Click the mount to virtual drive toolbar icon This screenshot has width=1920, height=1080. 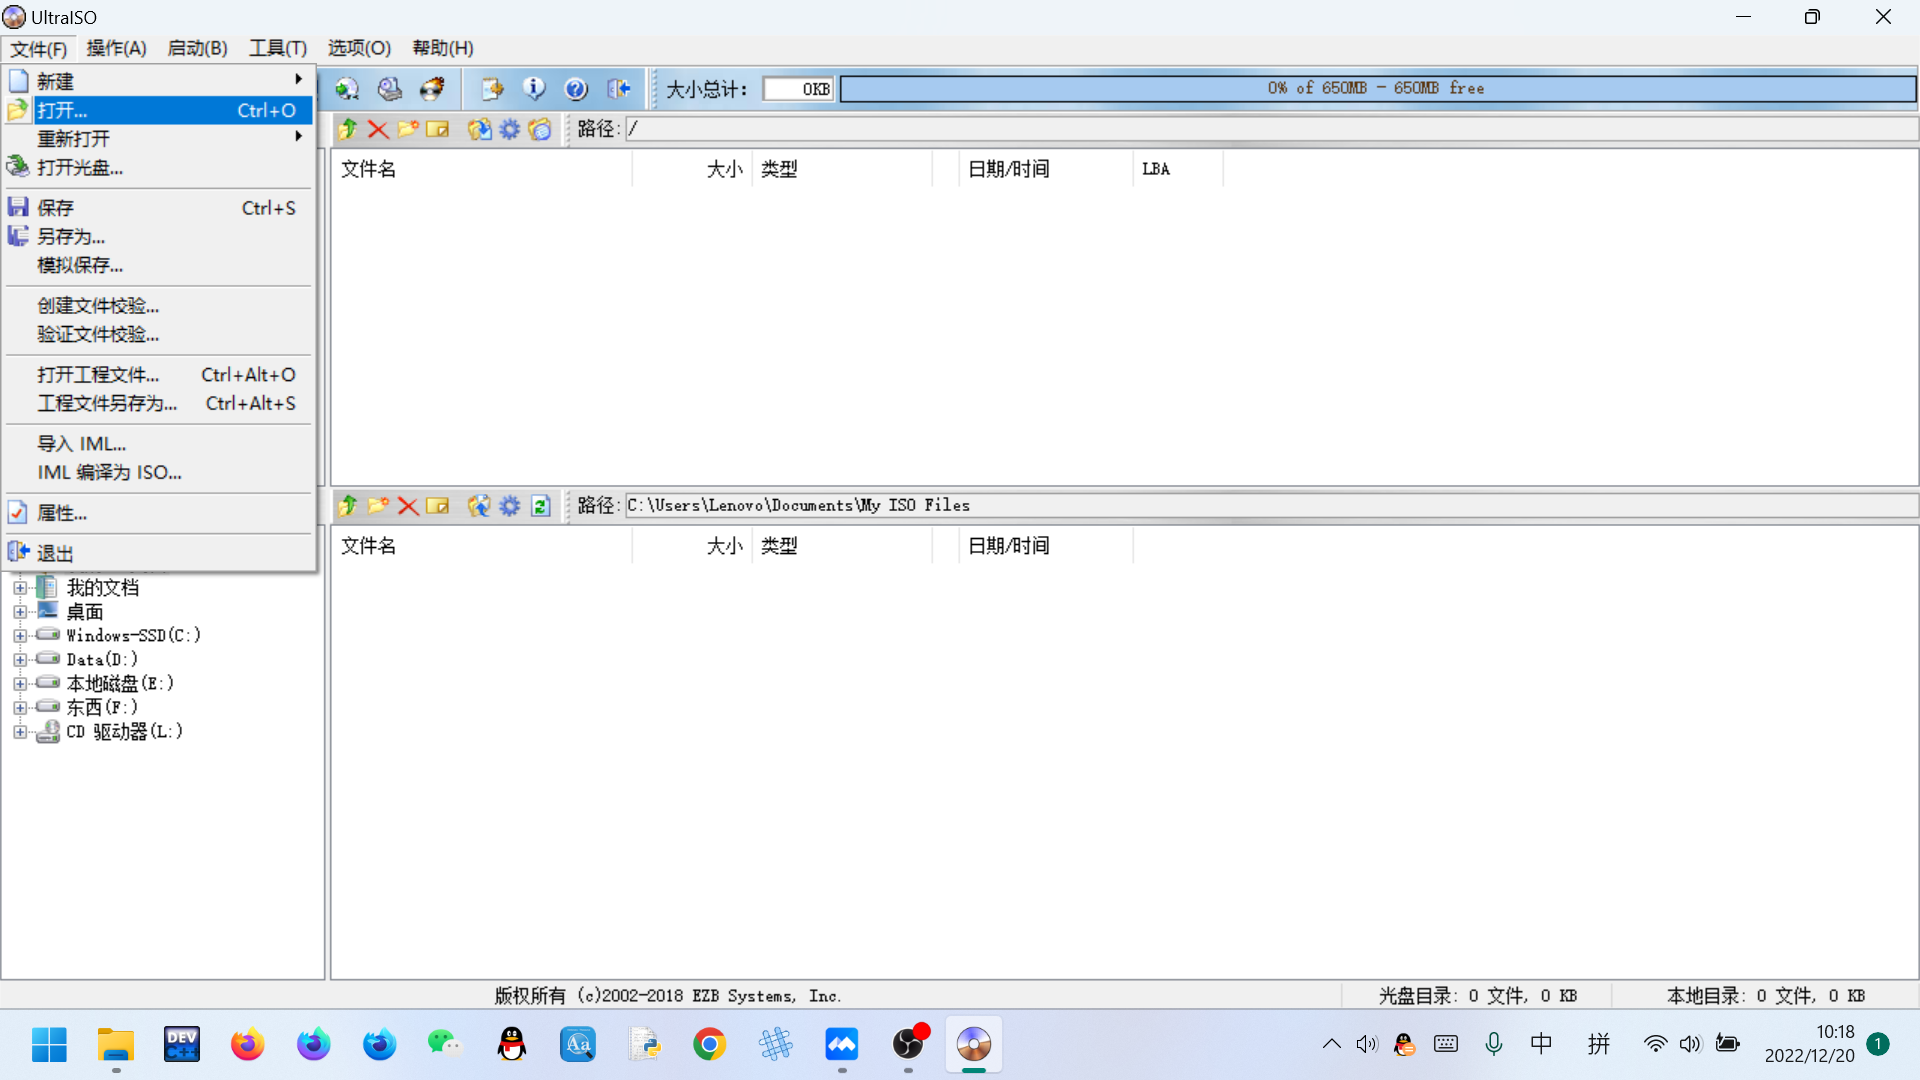click(x=390, y=89)
